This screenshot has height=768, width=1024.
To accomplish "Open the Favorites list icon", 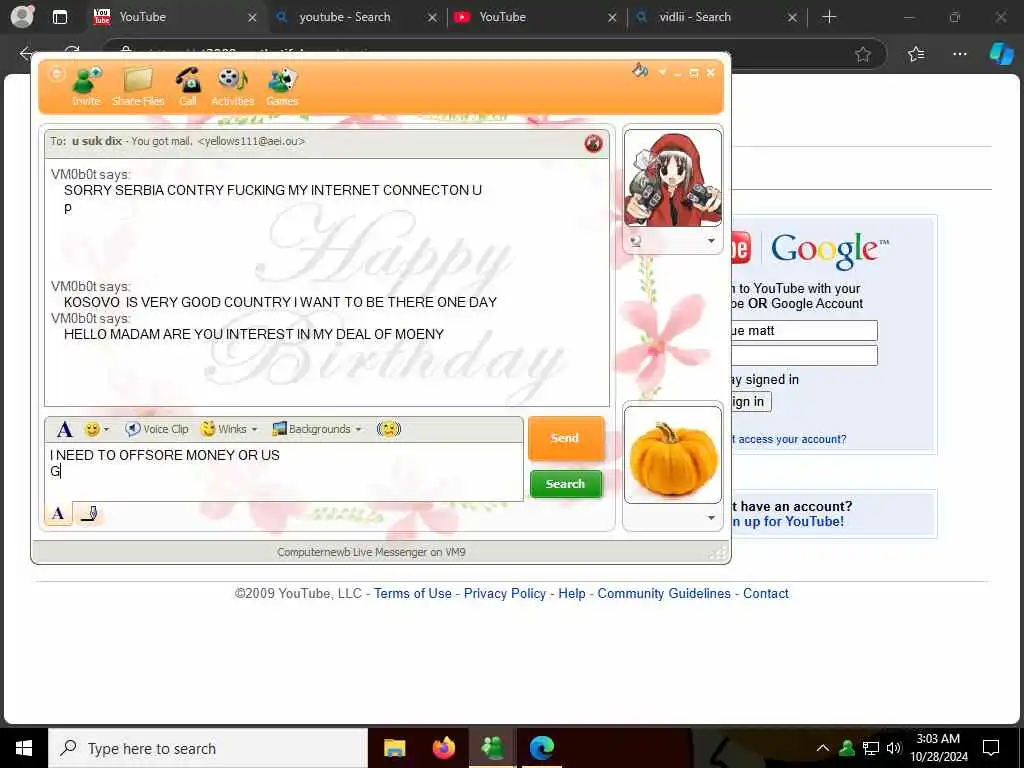I will tap(916, 54).
